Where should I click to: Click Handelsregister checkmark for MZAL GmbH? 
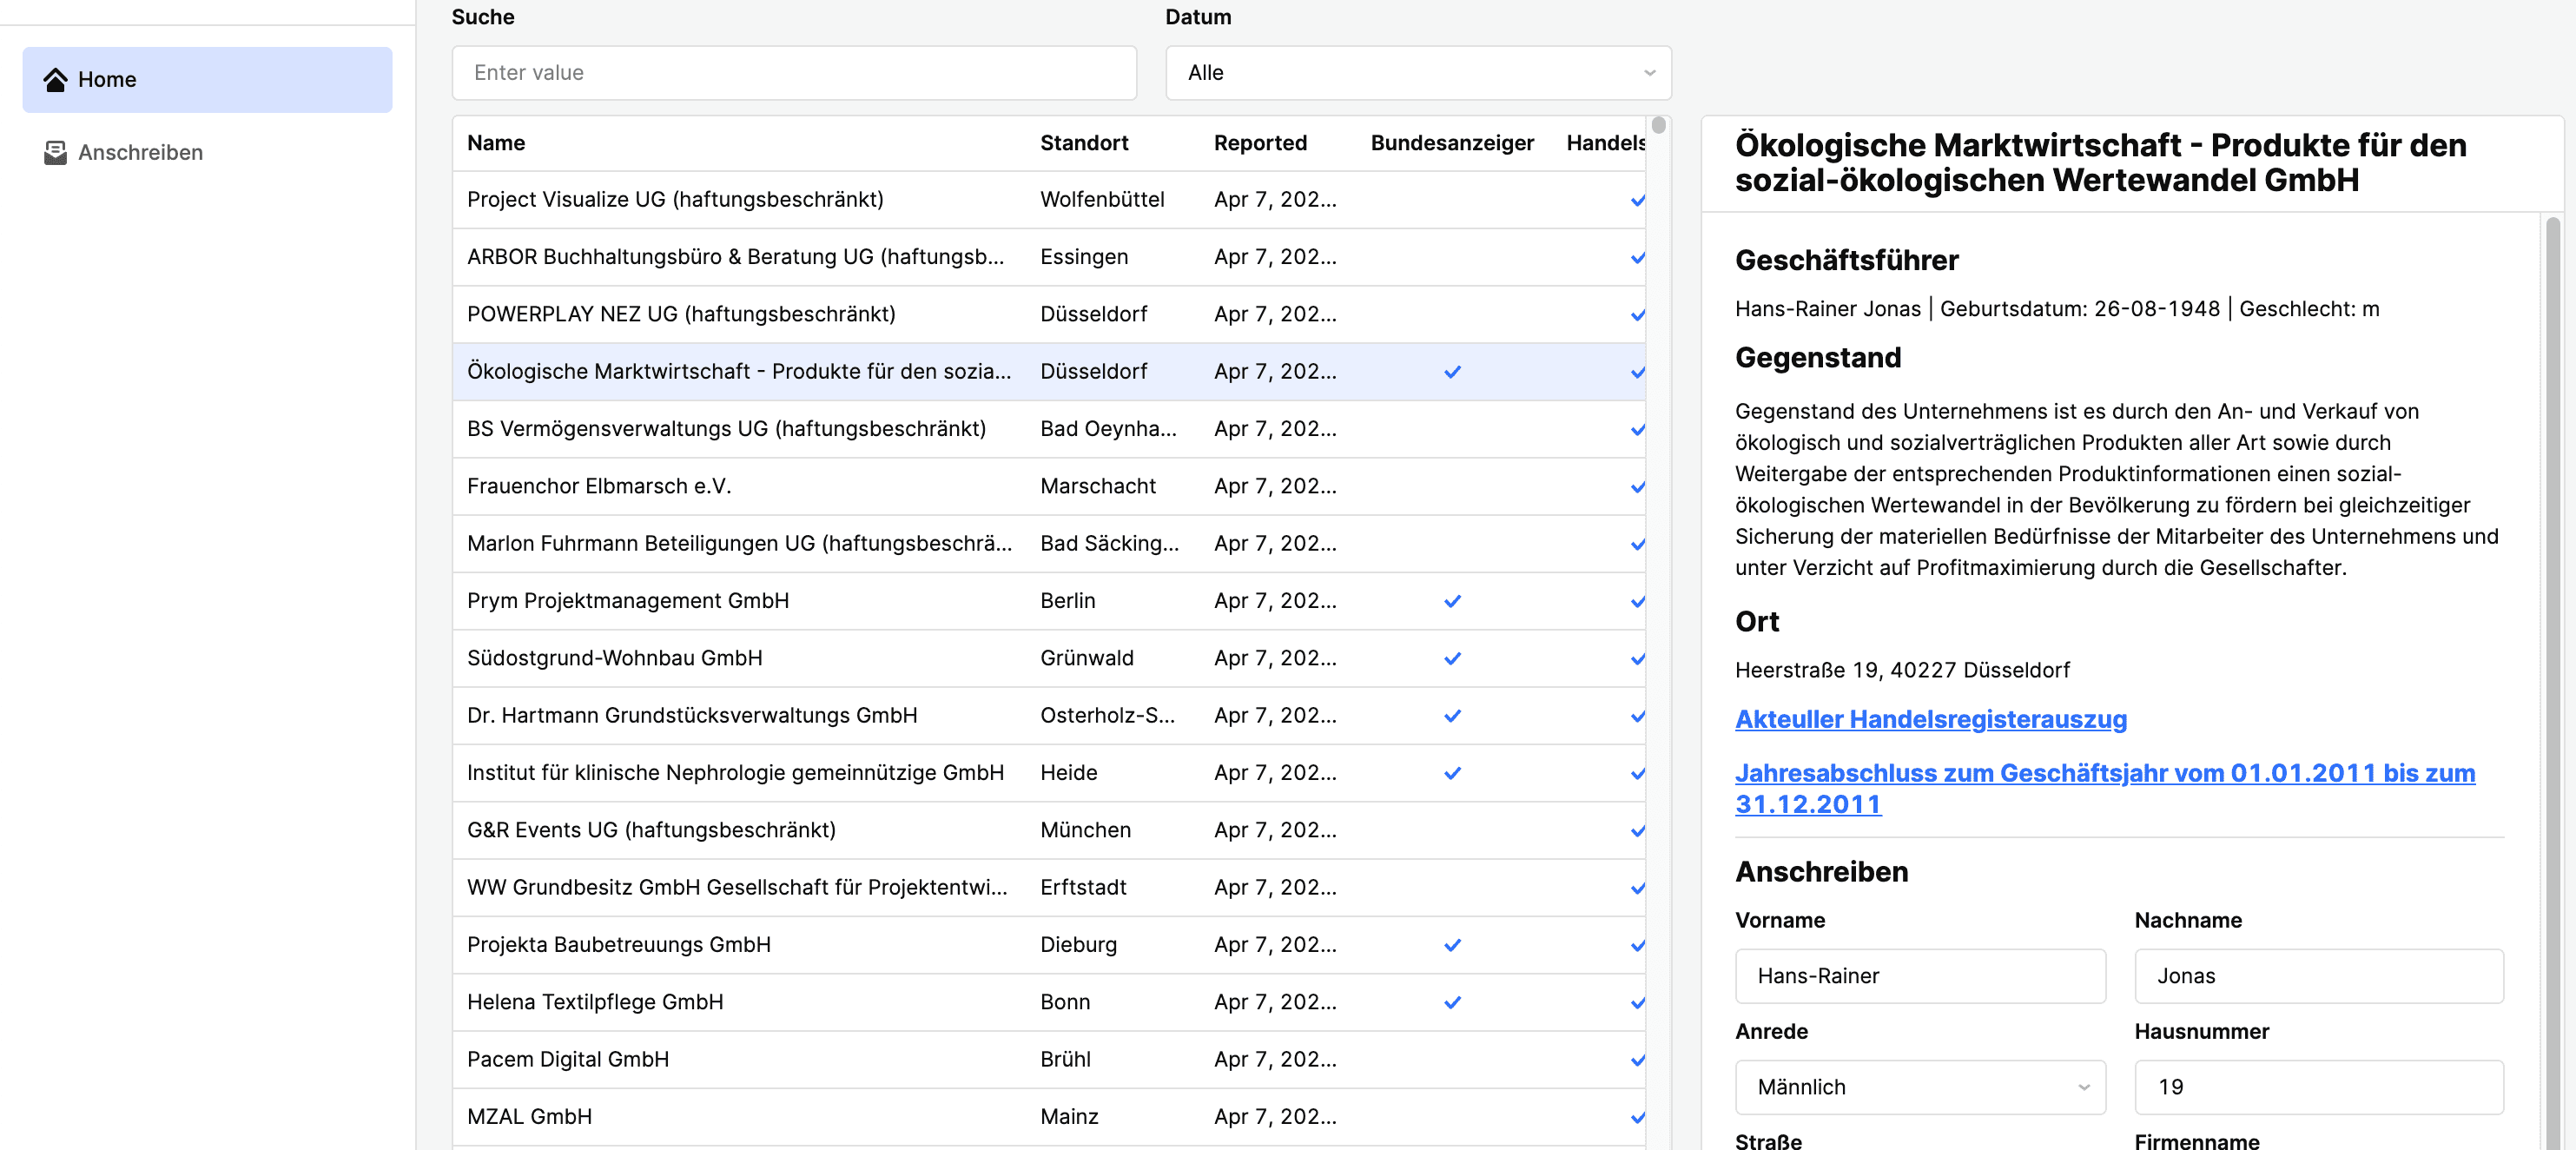(1637, 1118)
